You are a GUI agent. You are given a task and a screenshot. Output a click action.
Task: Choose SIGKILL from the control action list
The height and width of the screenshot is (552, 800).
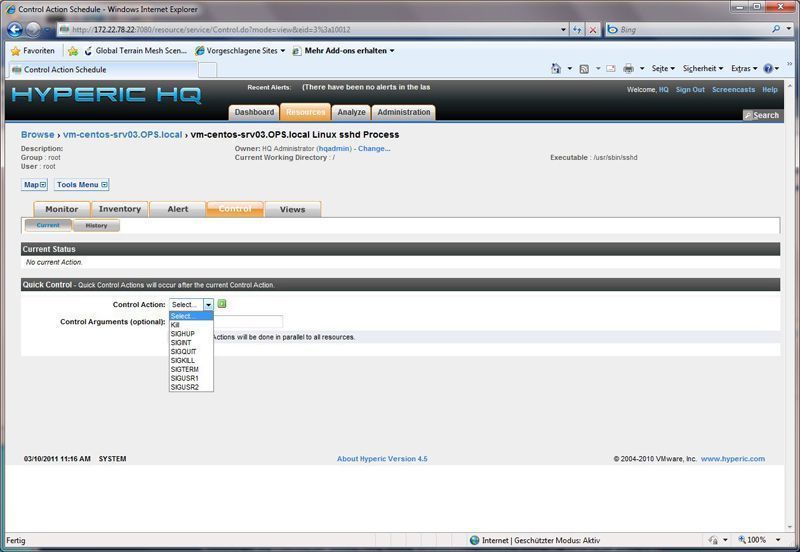click(191, 360)
